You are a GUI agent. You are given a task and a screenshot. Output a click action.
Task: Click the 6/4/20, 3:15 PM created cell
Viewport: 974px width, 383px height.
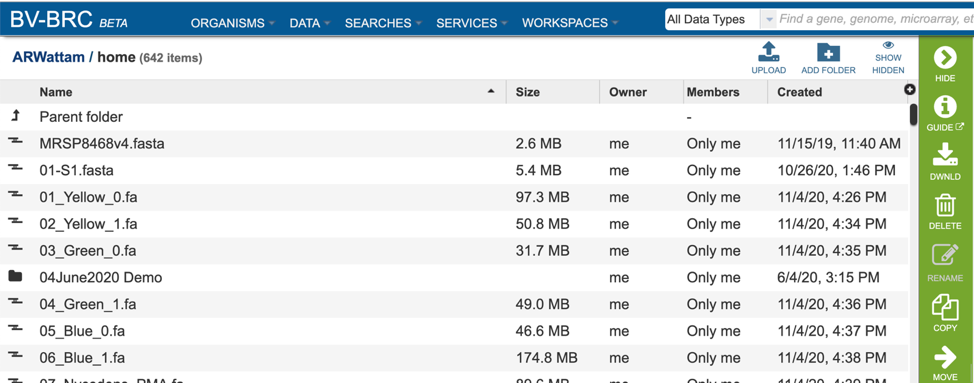click(x=828, y=277)
